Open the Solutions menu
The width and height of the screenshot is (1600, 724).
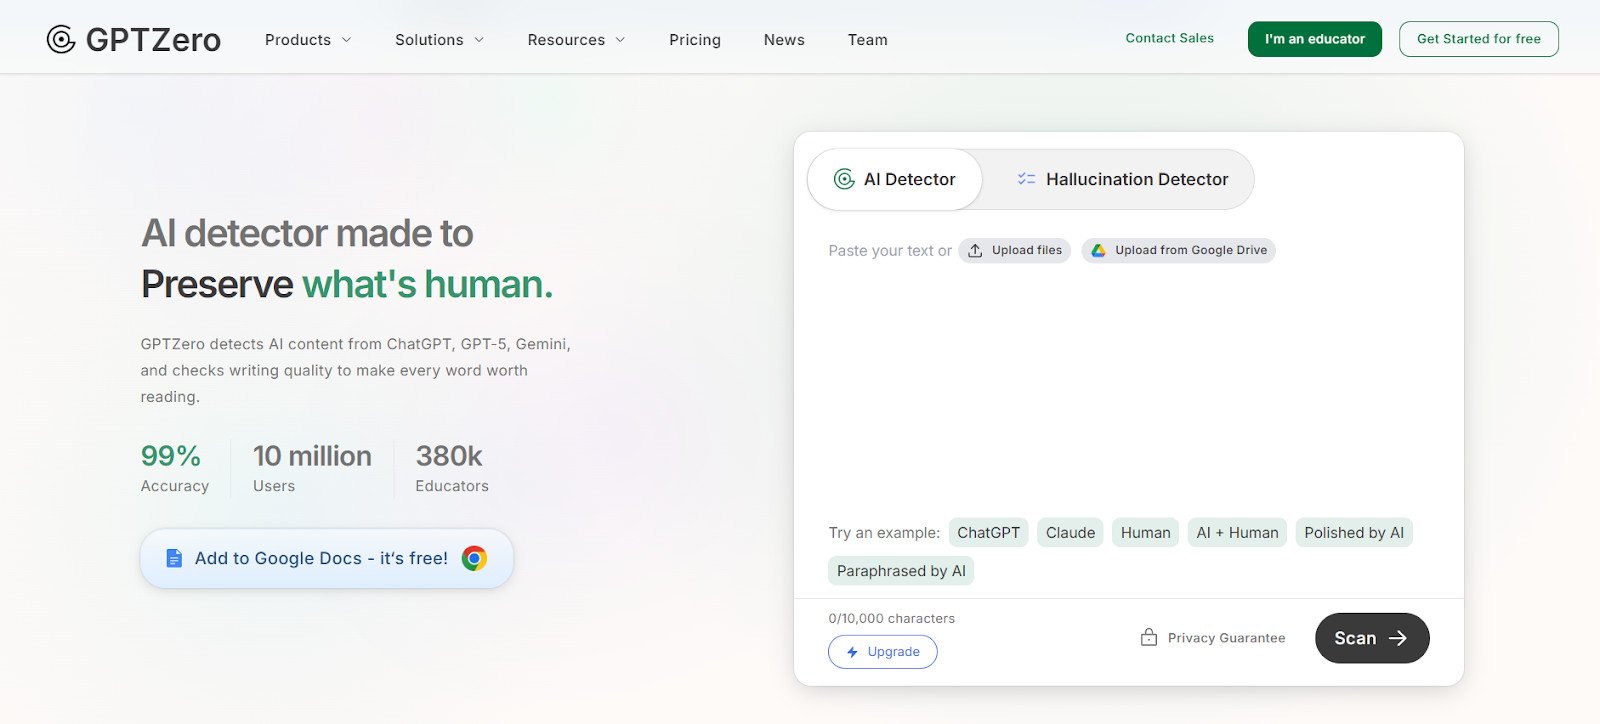[x=440, y=40]
